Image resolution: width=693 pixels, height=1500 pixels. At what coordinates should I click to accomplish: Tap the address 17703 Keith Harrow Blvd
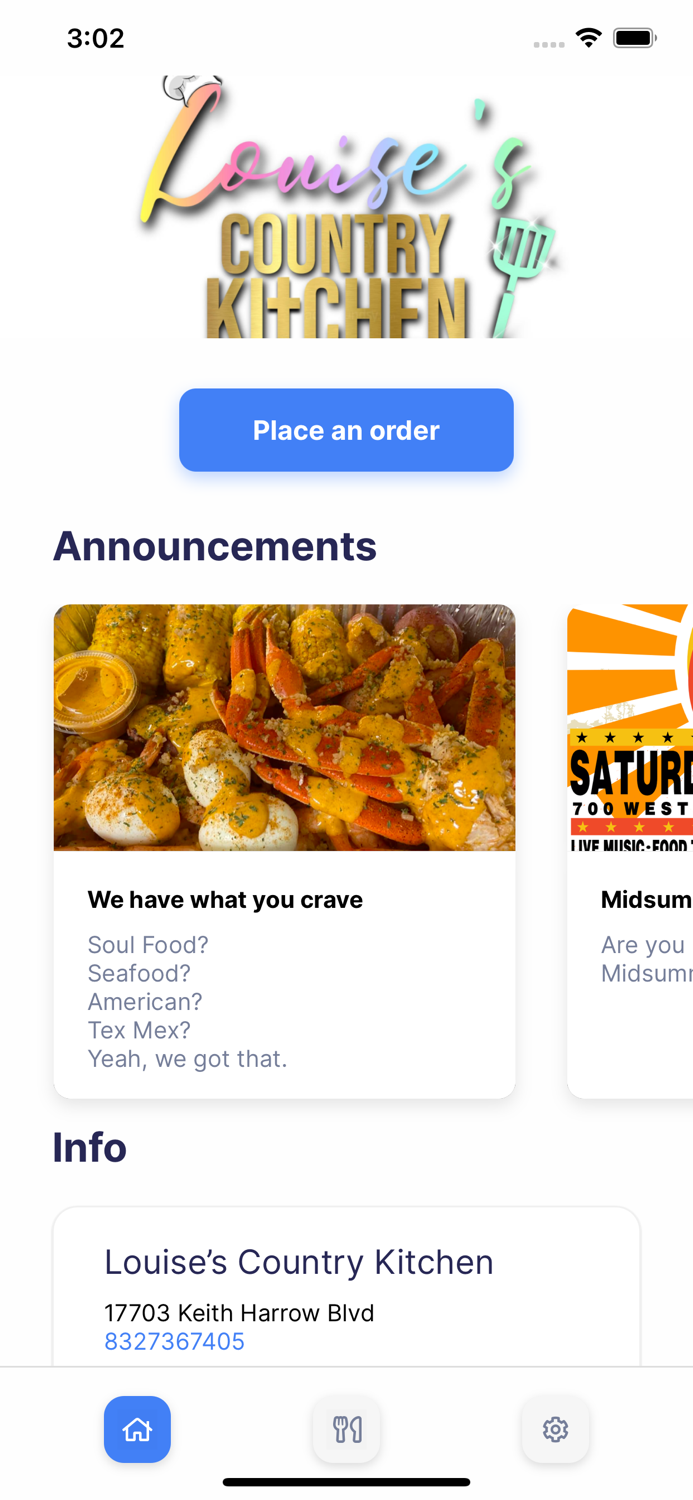click(x=239, y=1312)
